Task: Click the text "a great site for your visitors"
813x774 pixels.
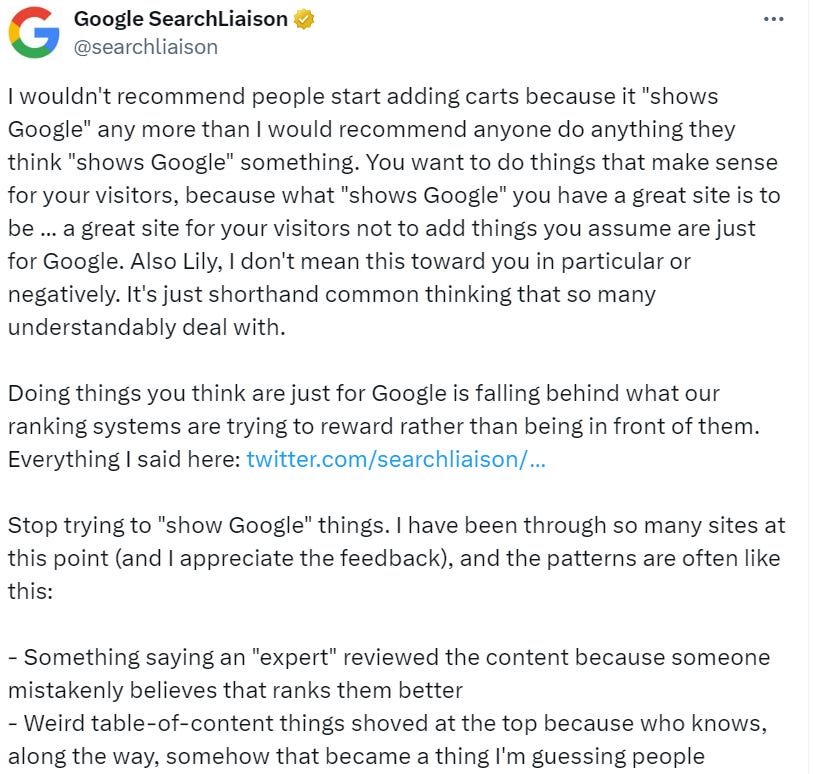Action: pyautogui.click(x=198, y=228)
